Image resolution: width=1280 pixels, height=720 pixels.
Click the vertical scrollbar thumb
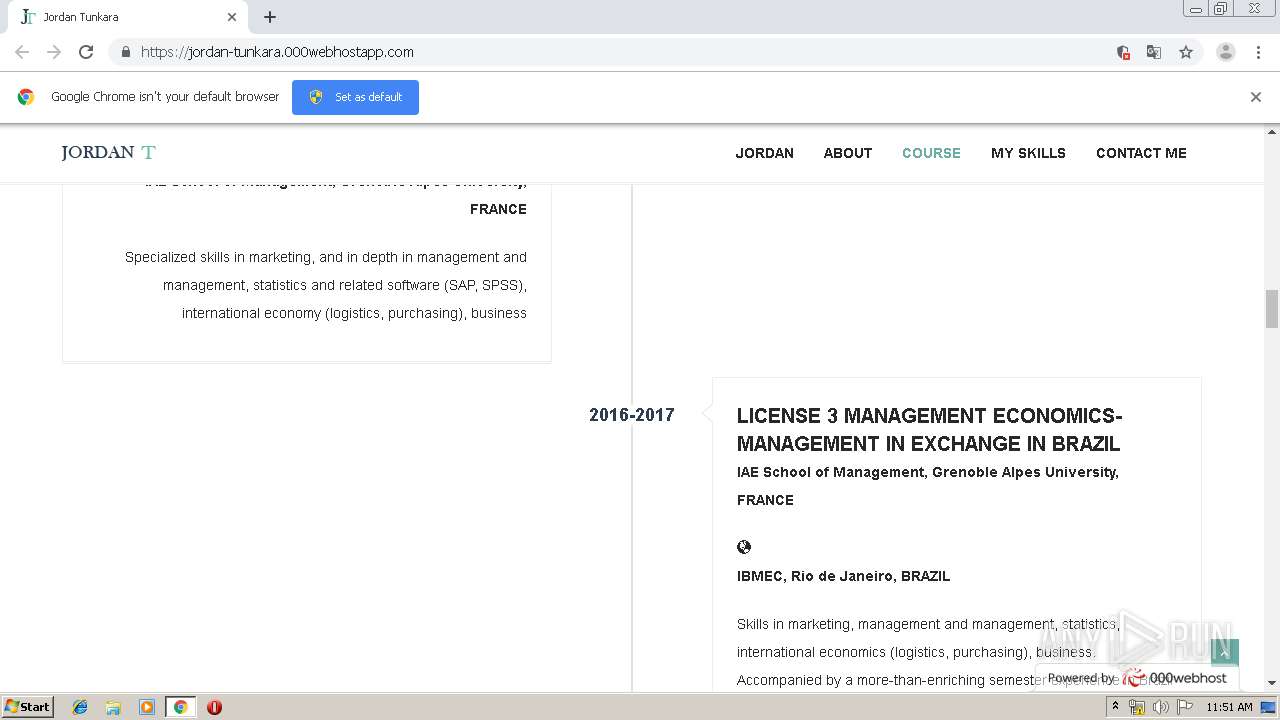1272,308
